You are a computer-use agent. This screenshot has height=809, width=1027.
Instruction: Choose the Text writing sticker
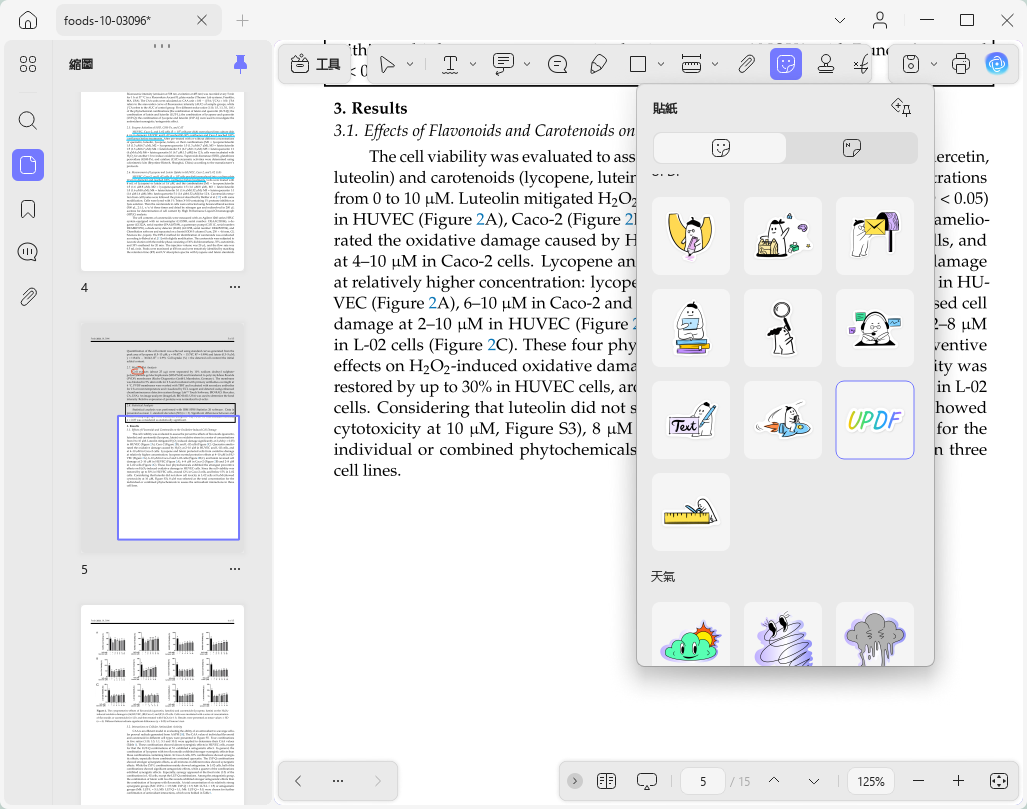[x=691, y=420]
